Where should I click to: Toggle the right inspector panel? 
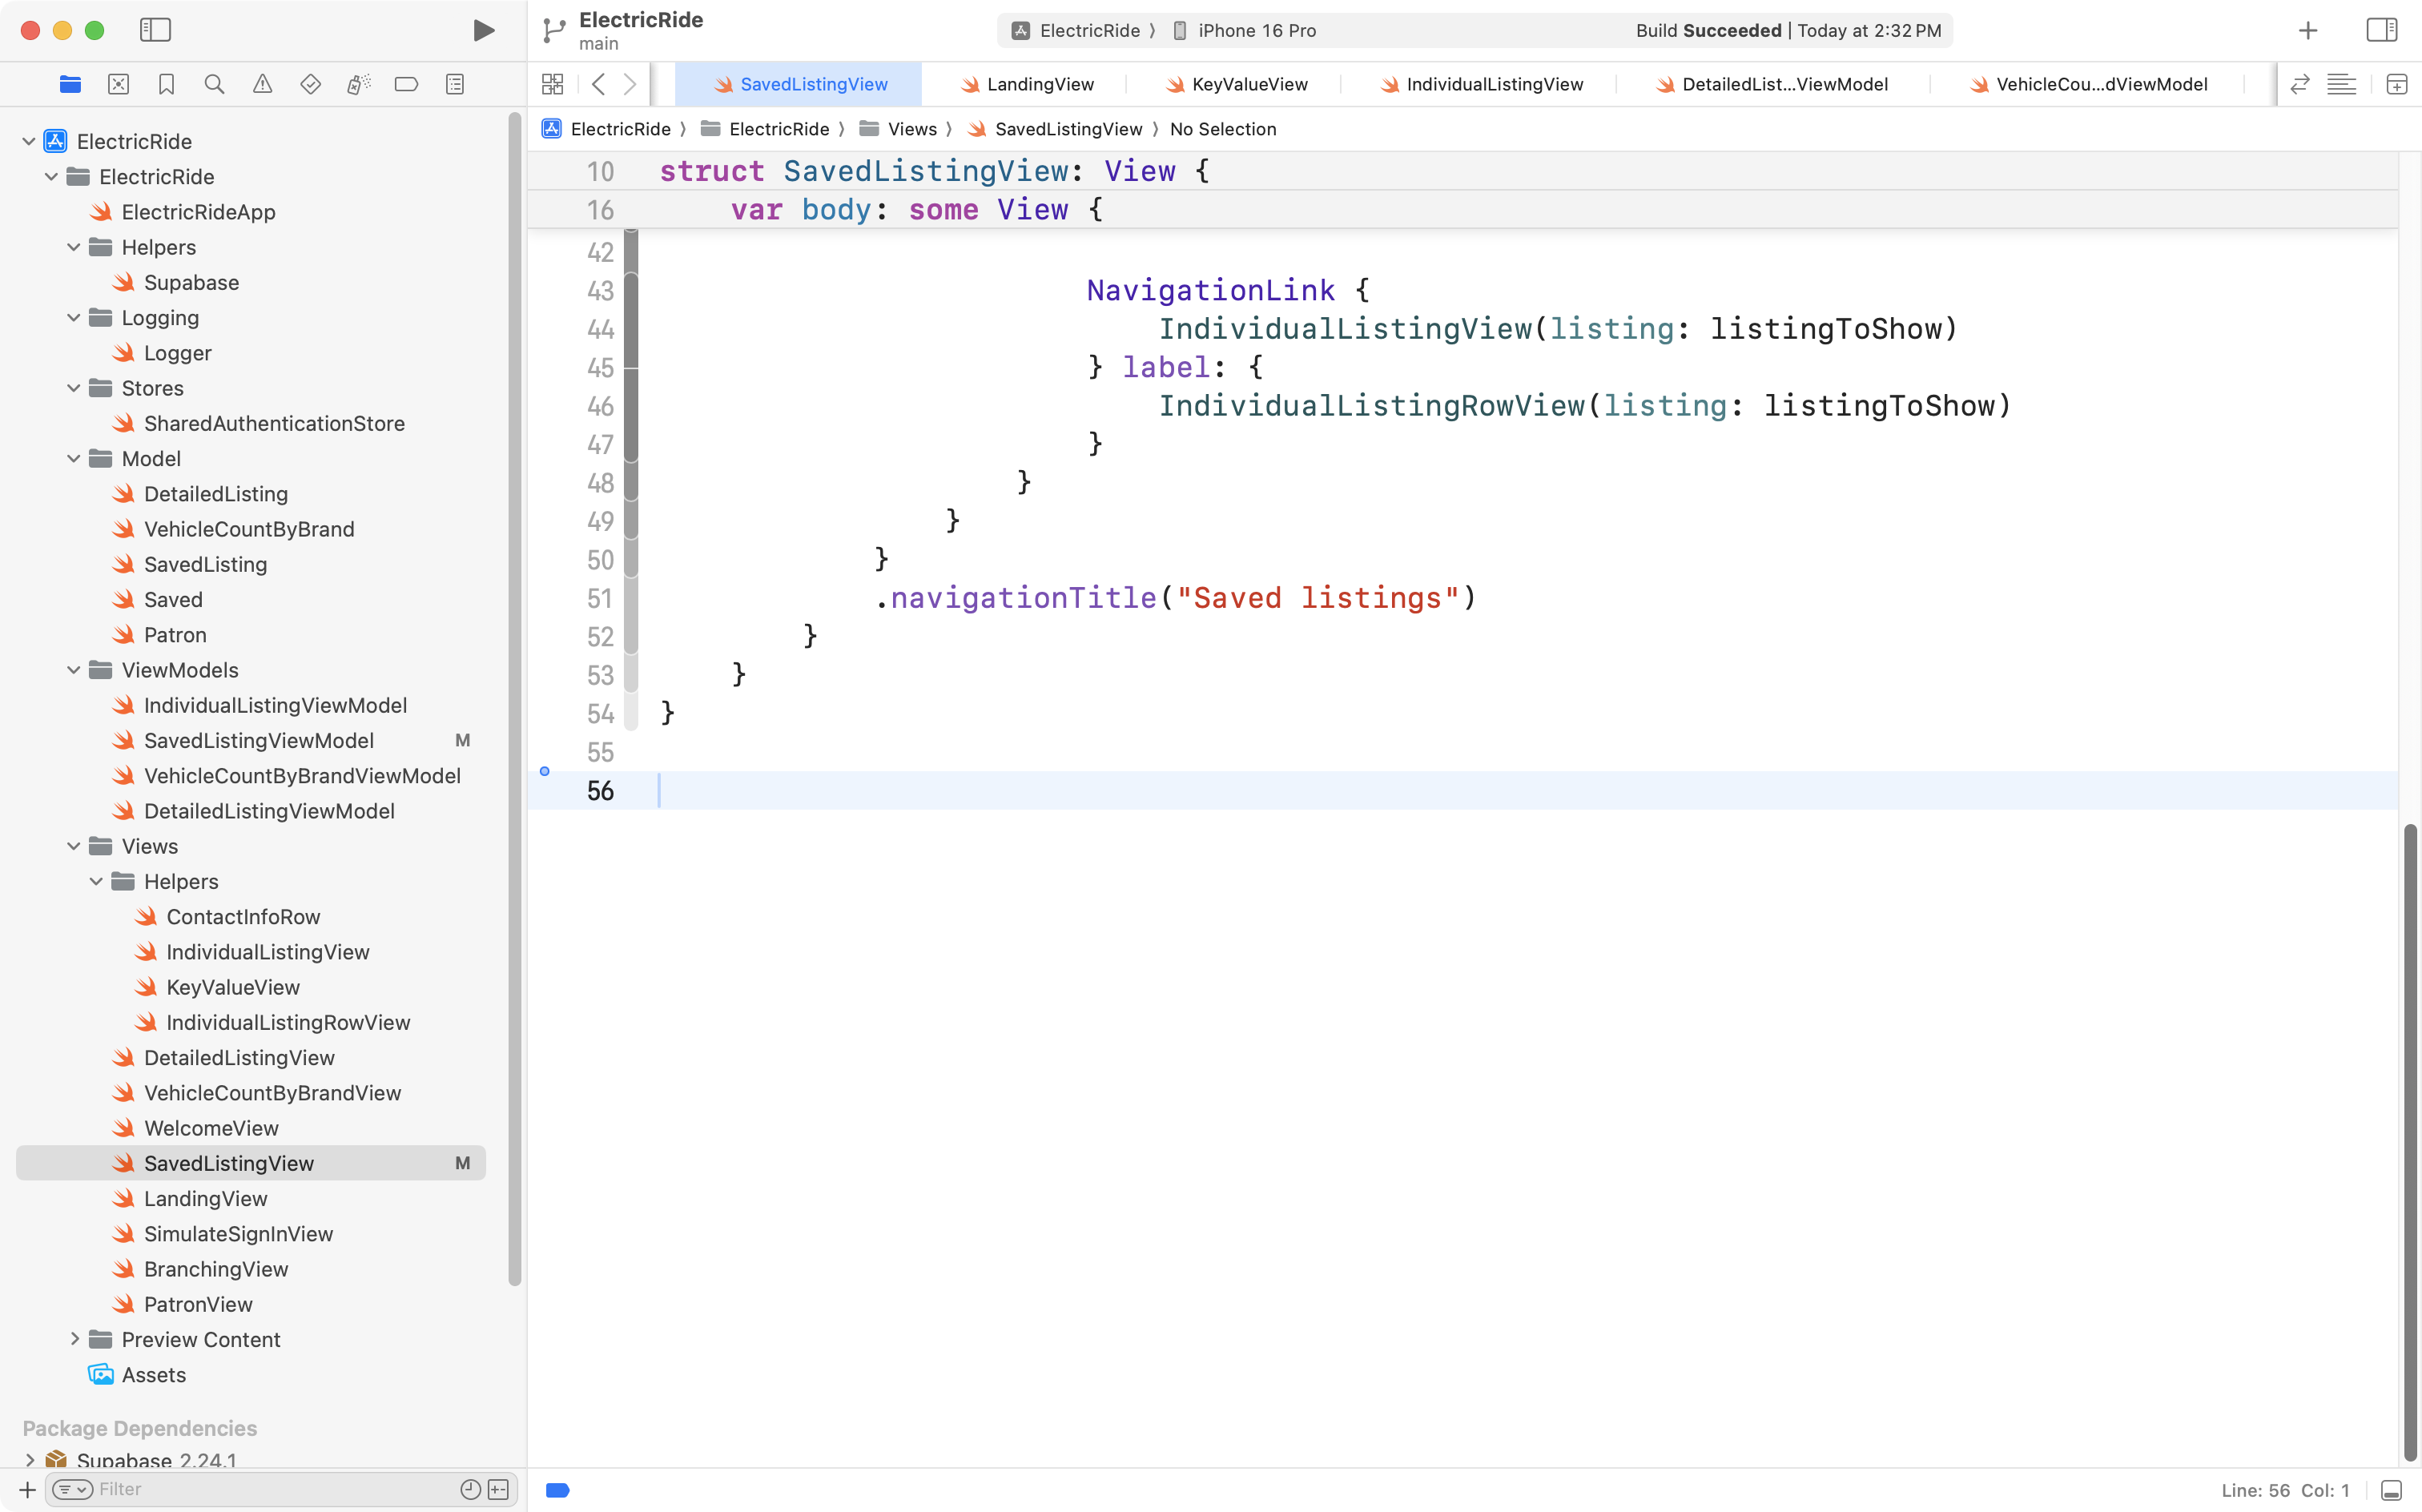point(2381,30)
